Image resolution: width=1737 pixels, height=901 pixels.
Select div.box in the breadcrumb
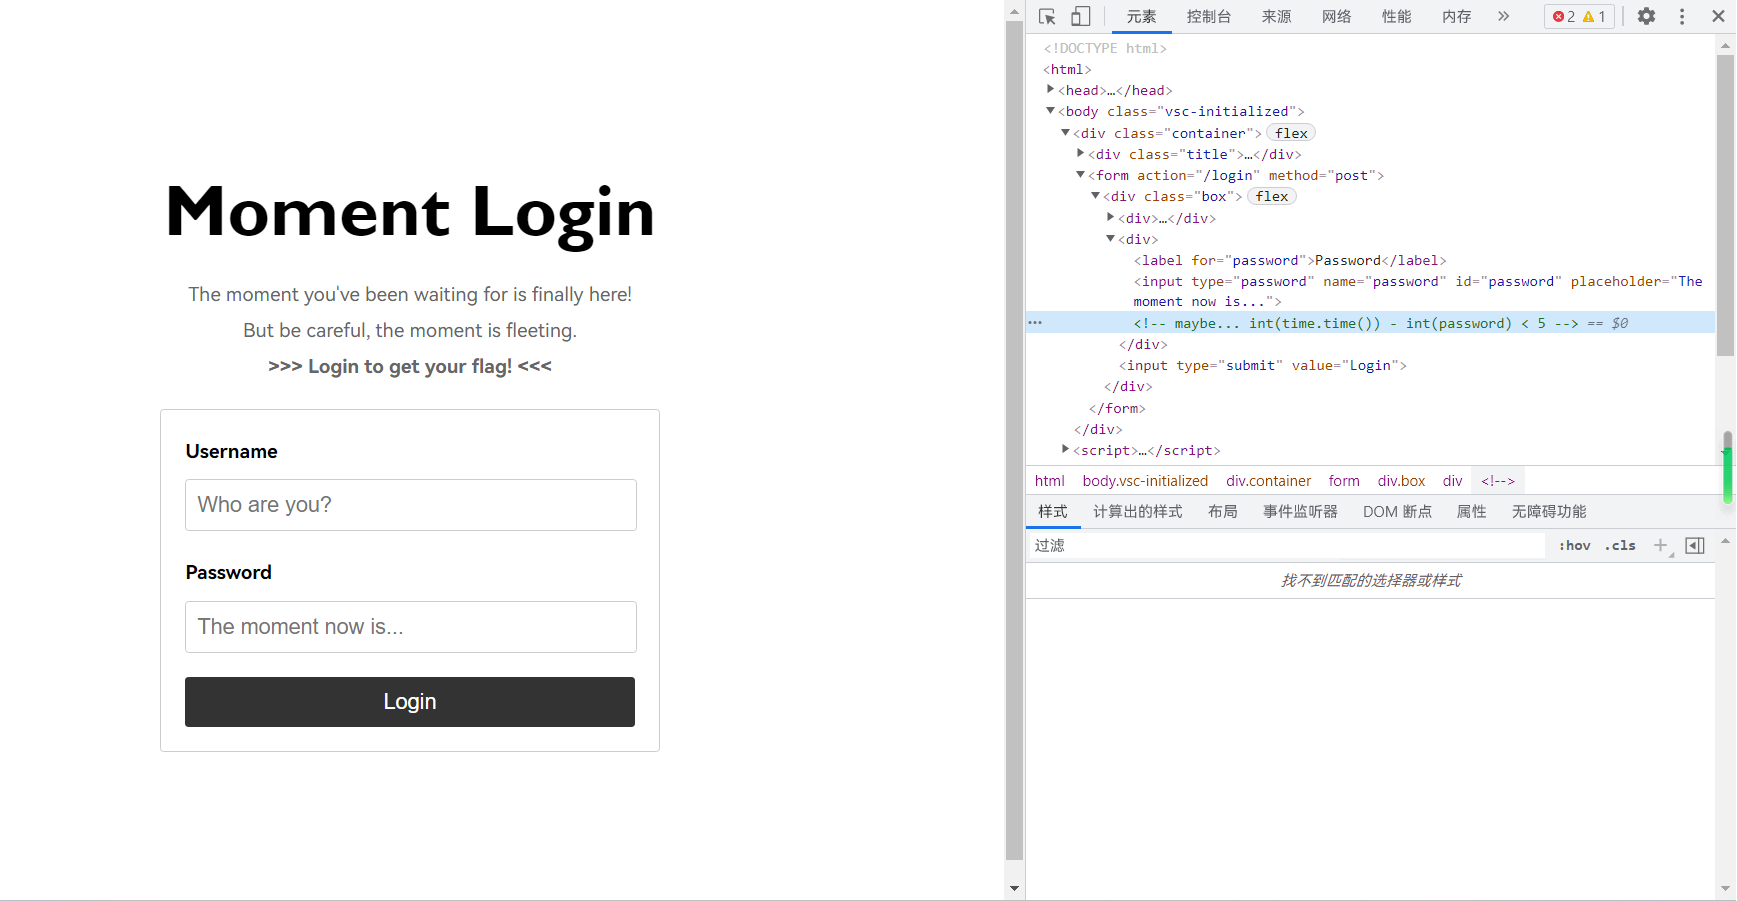click(1401, 481)
